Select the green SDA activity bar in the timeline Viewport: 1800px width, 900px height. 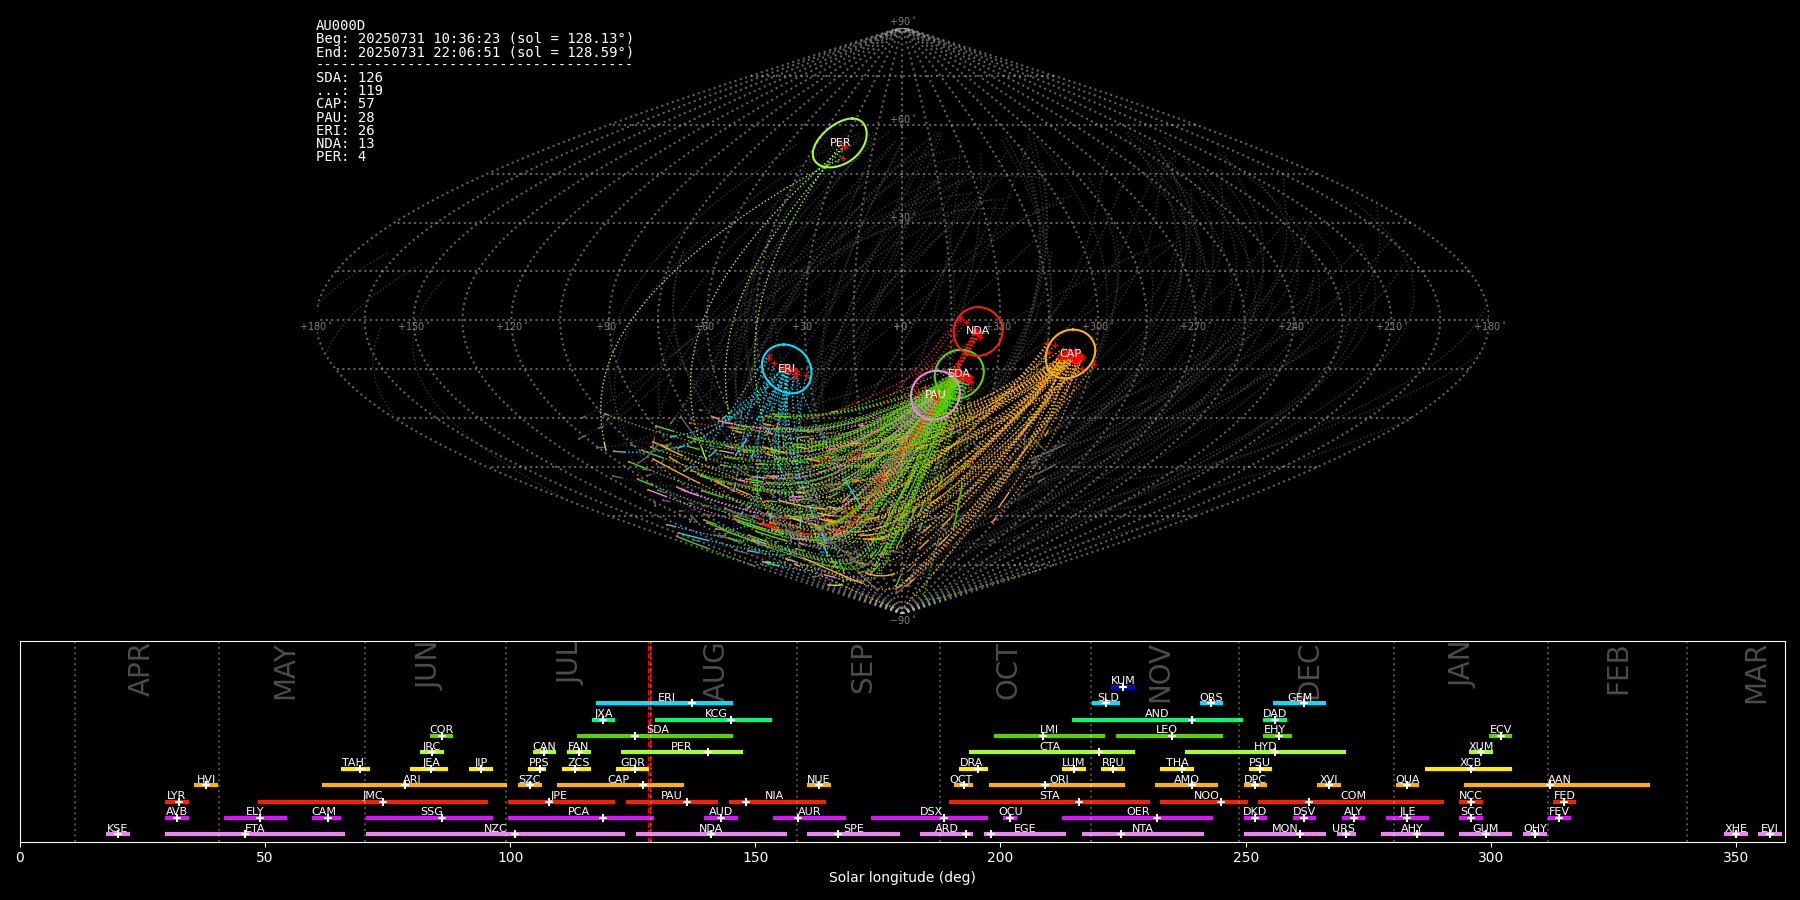pos(655,736)
